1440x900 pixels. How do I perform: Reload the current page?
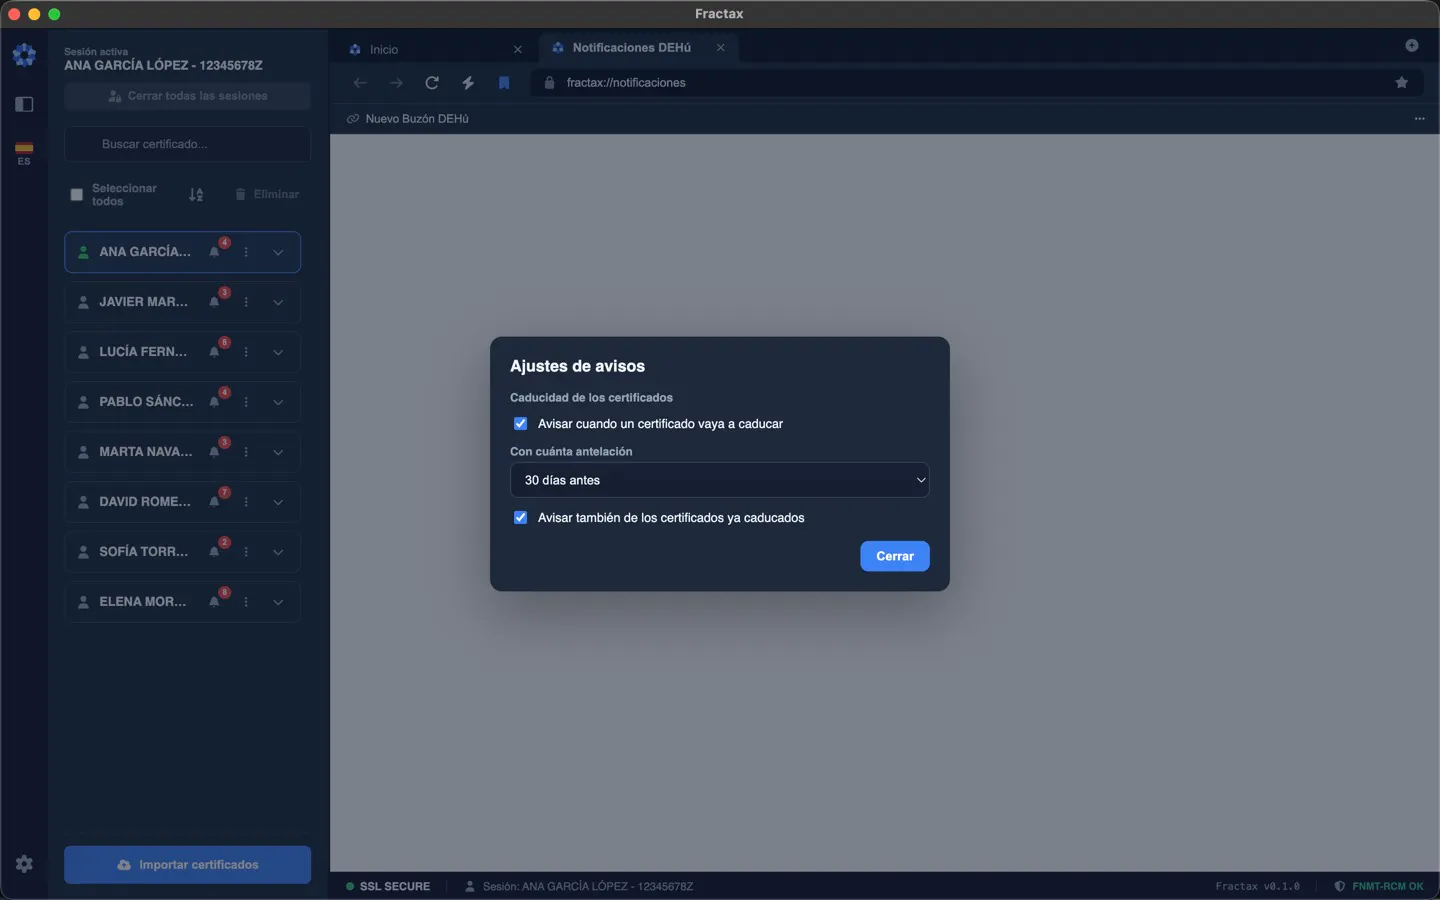(432, 83)
